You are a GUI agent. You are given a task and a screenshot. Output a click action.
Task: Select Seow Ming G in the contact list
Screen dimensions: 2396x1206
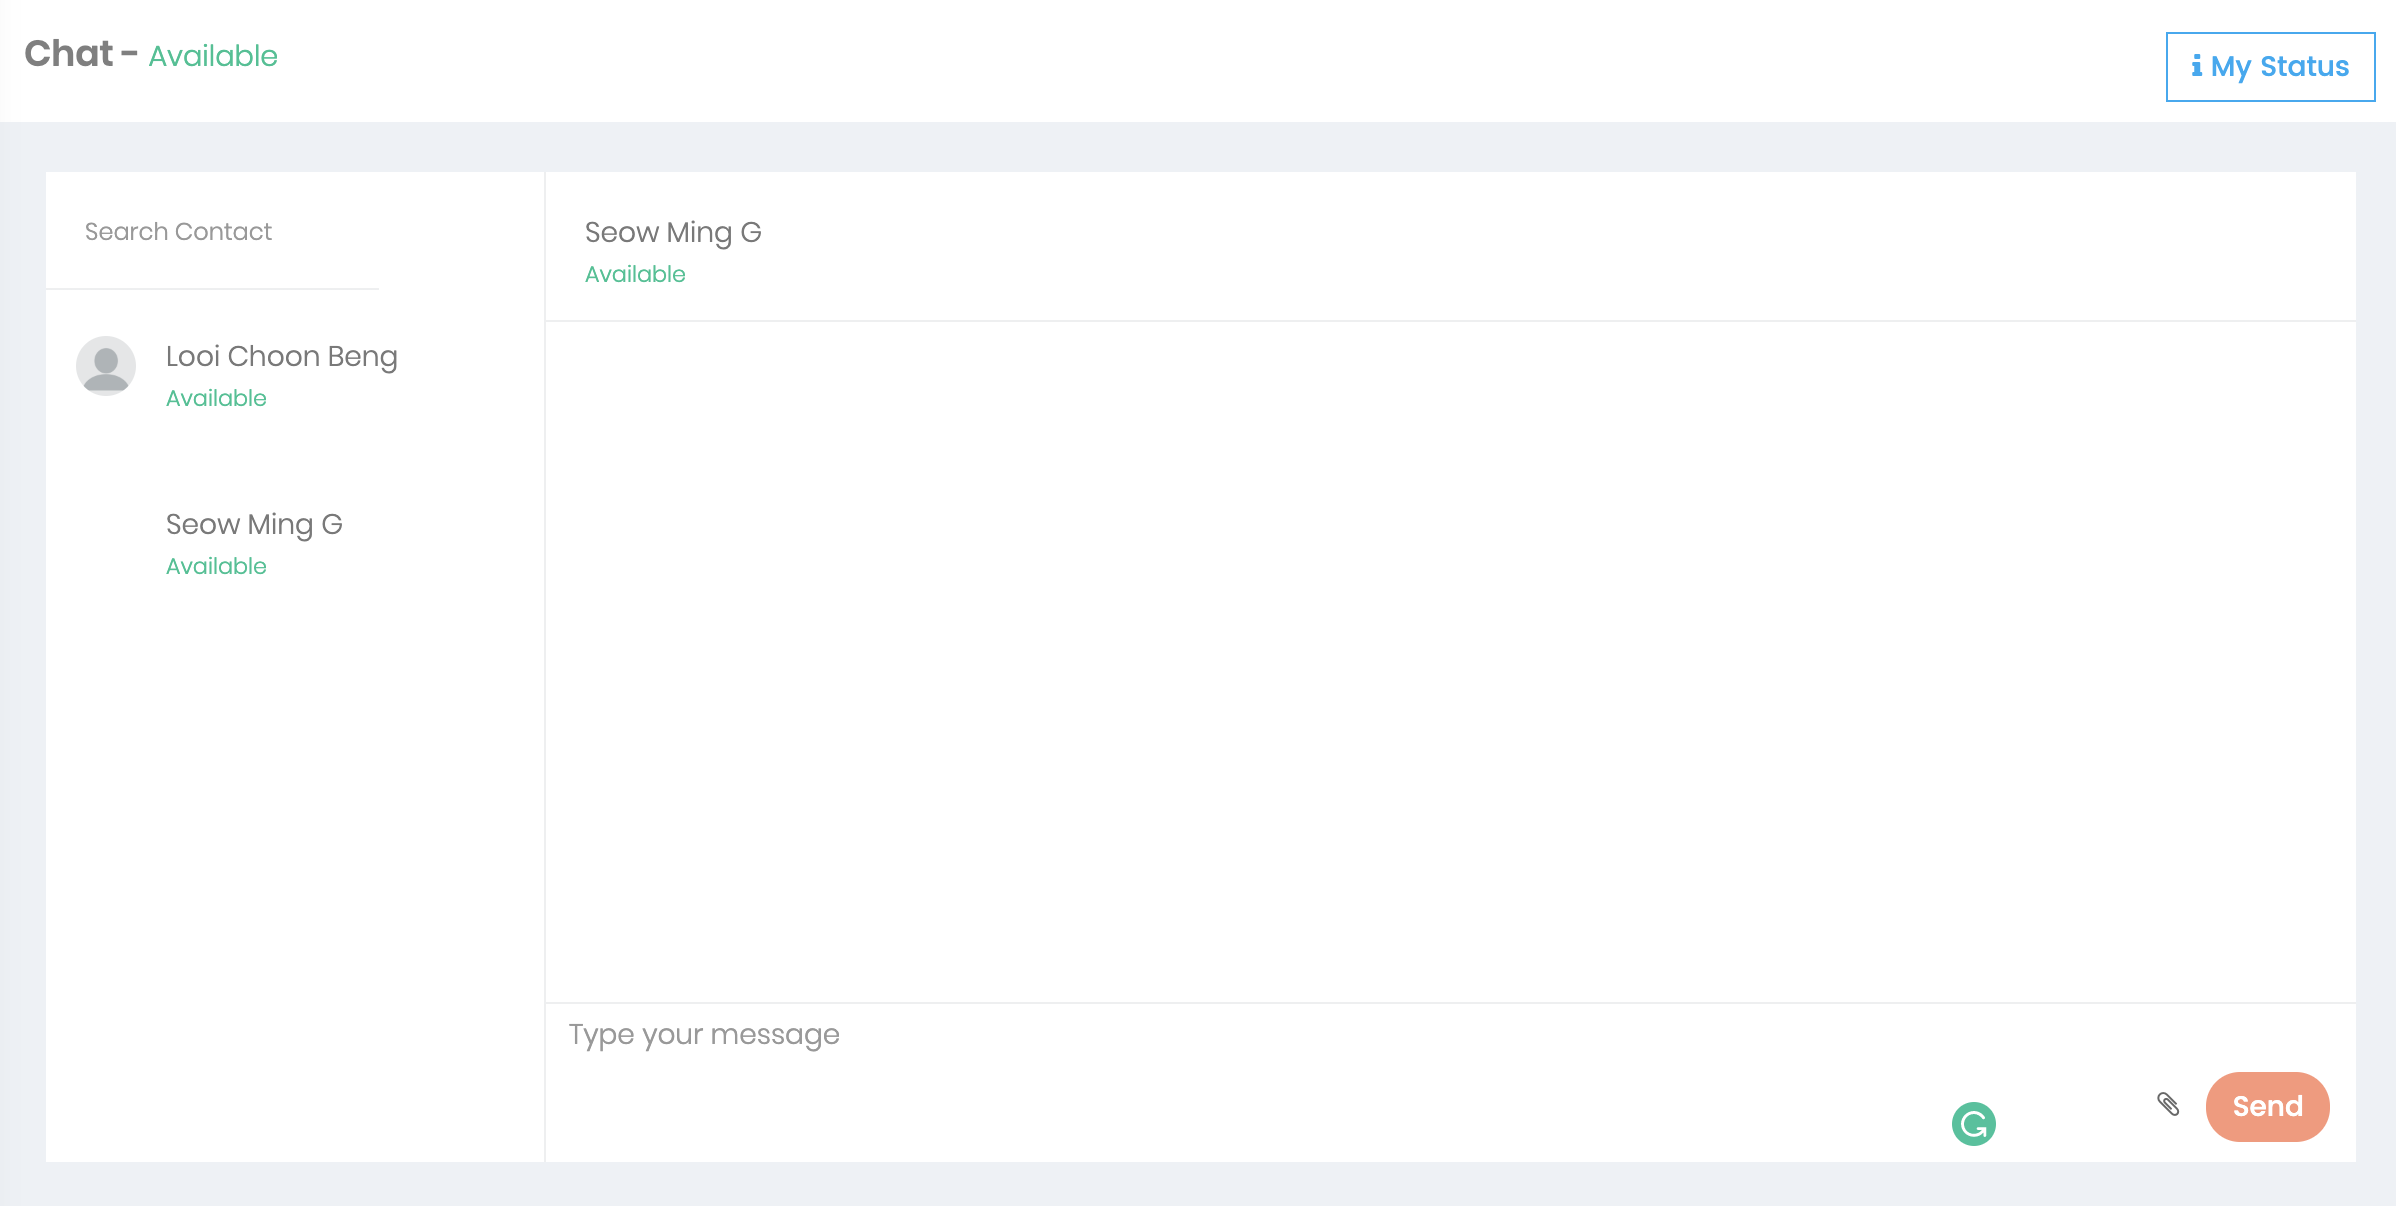(254, 525)
